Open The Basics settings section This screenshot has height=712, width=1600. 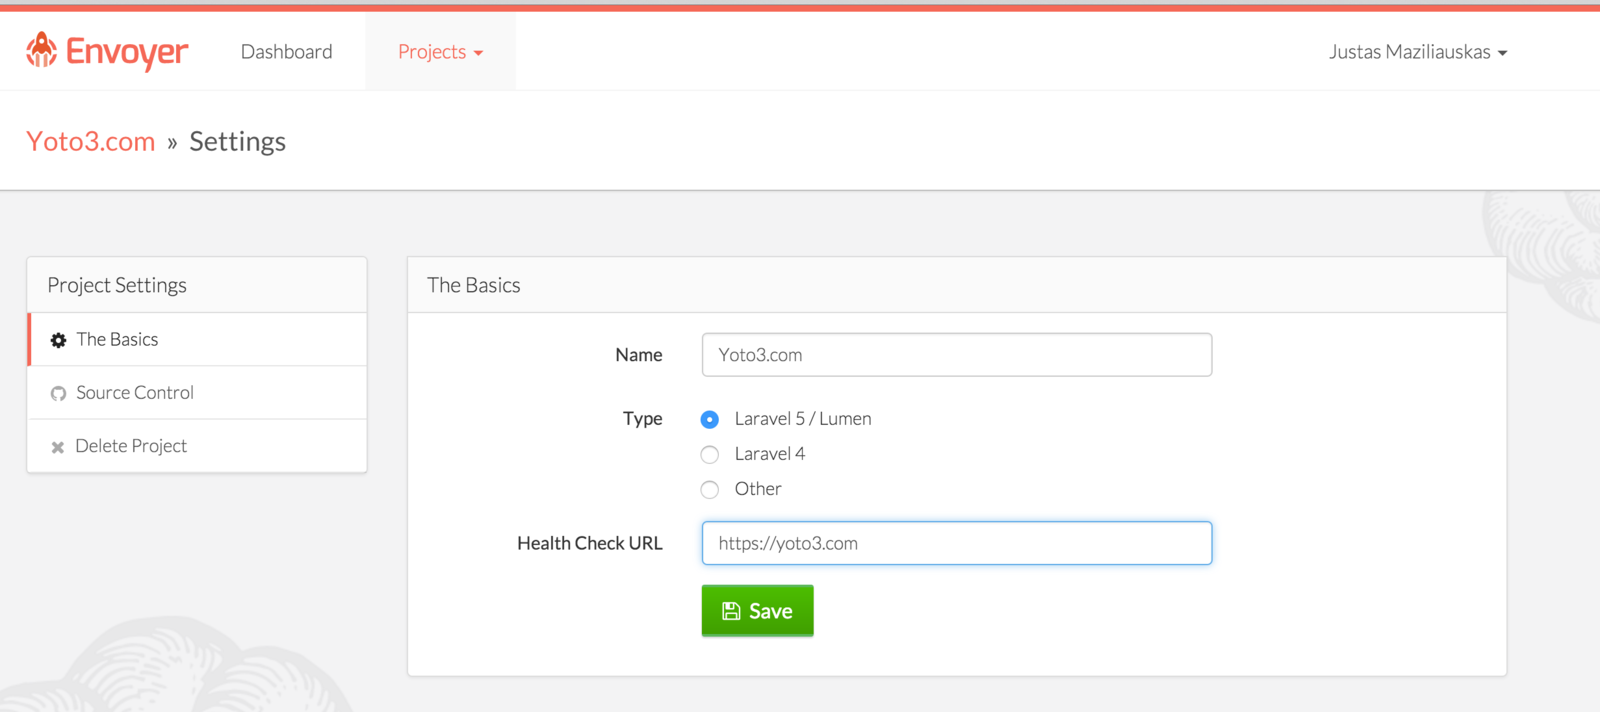pyautogui.click(x=197, y=339)
